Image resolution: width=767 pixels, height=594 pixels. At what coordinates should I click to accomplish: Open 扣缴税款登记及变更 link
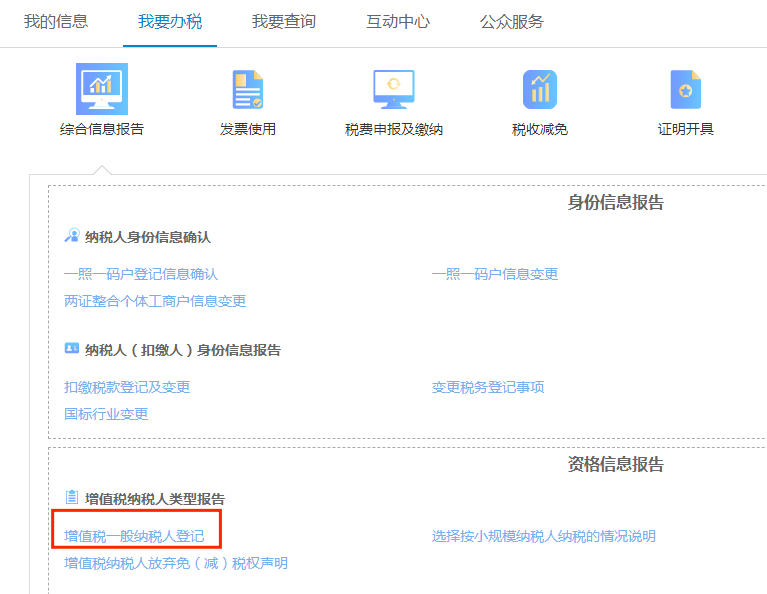[x=127, y=387]
